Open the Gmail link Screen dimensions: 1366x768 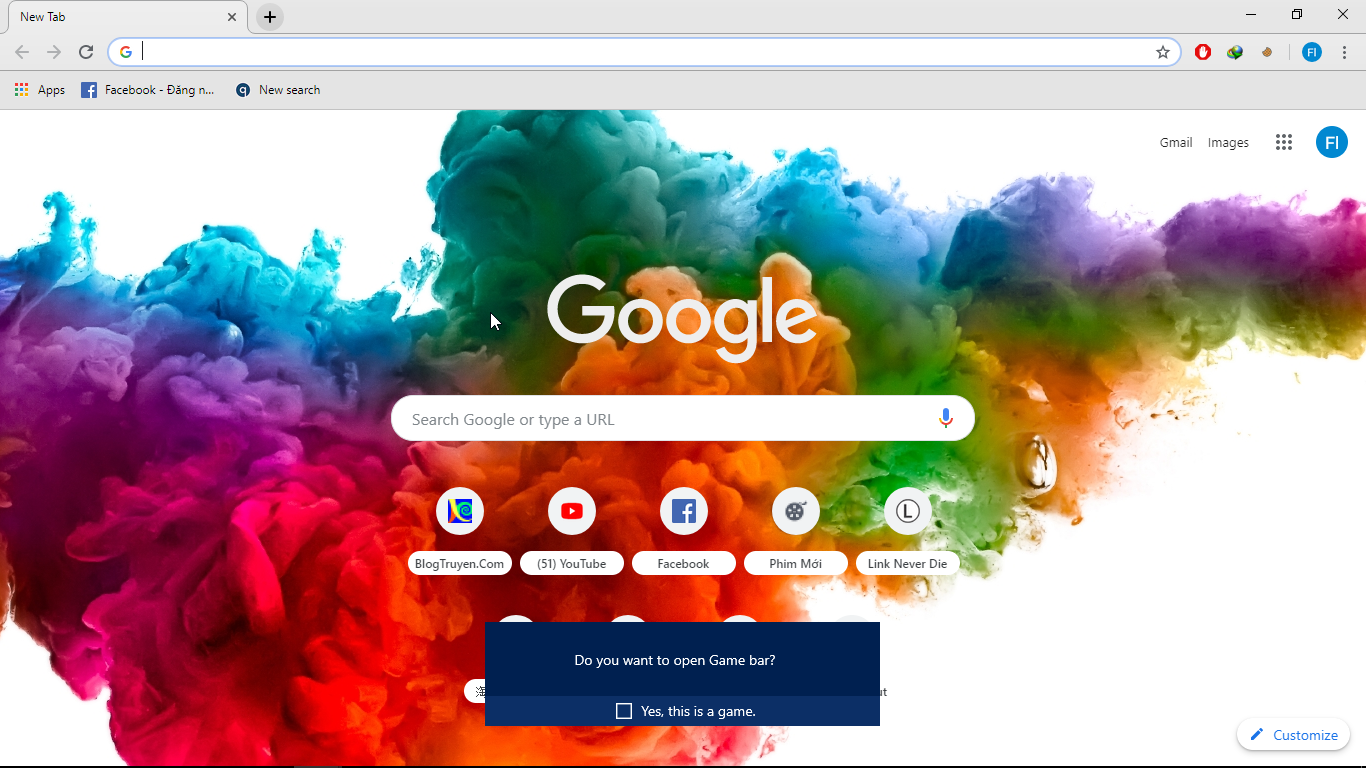(x=1175, y=142)
